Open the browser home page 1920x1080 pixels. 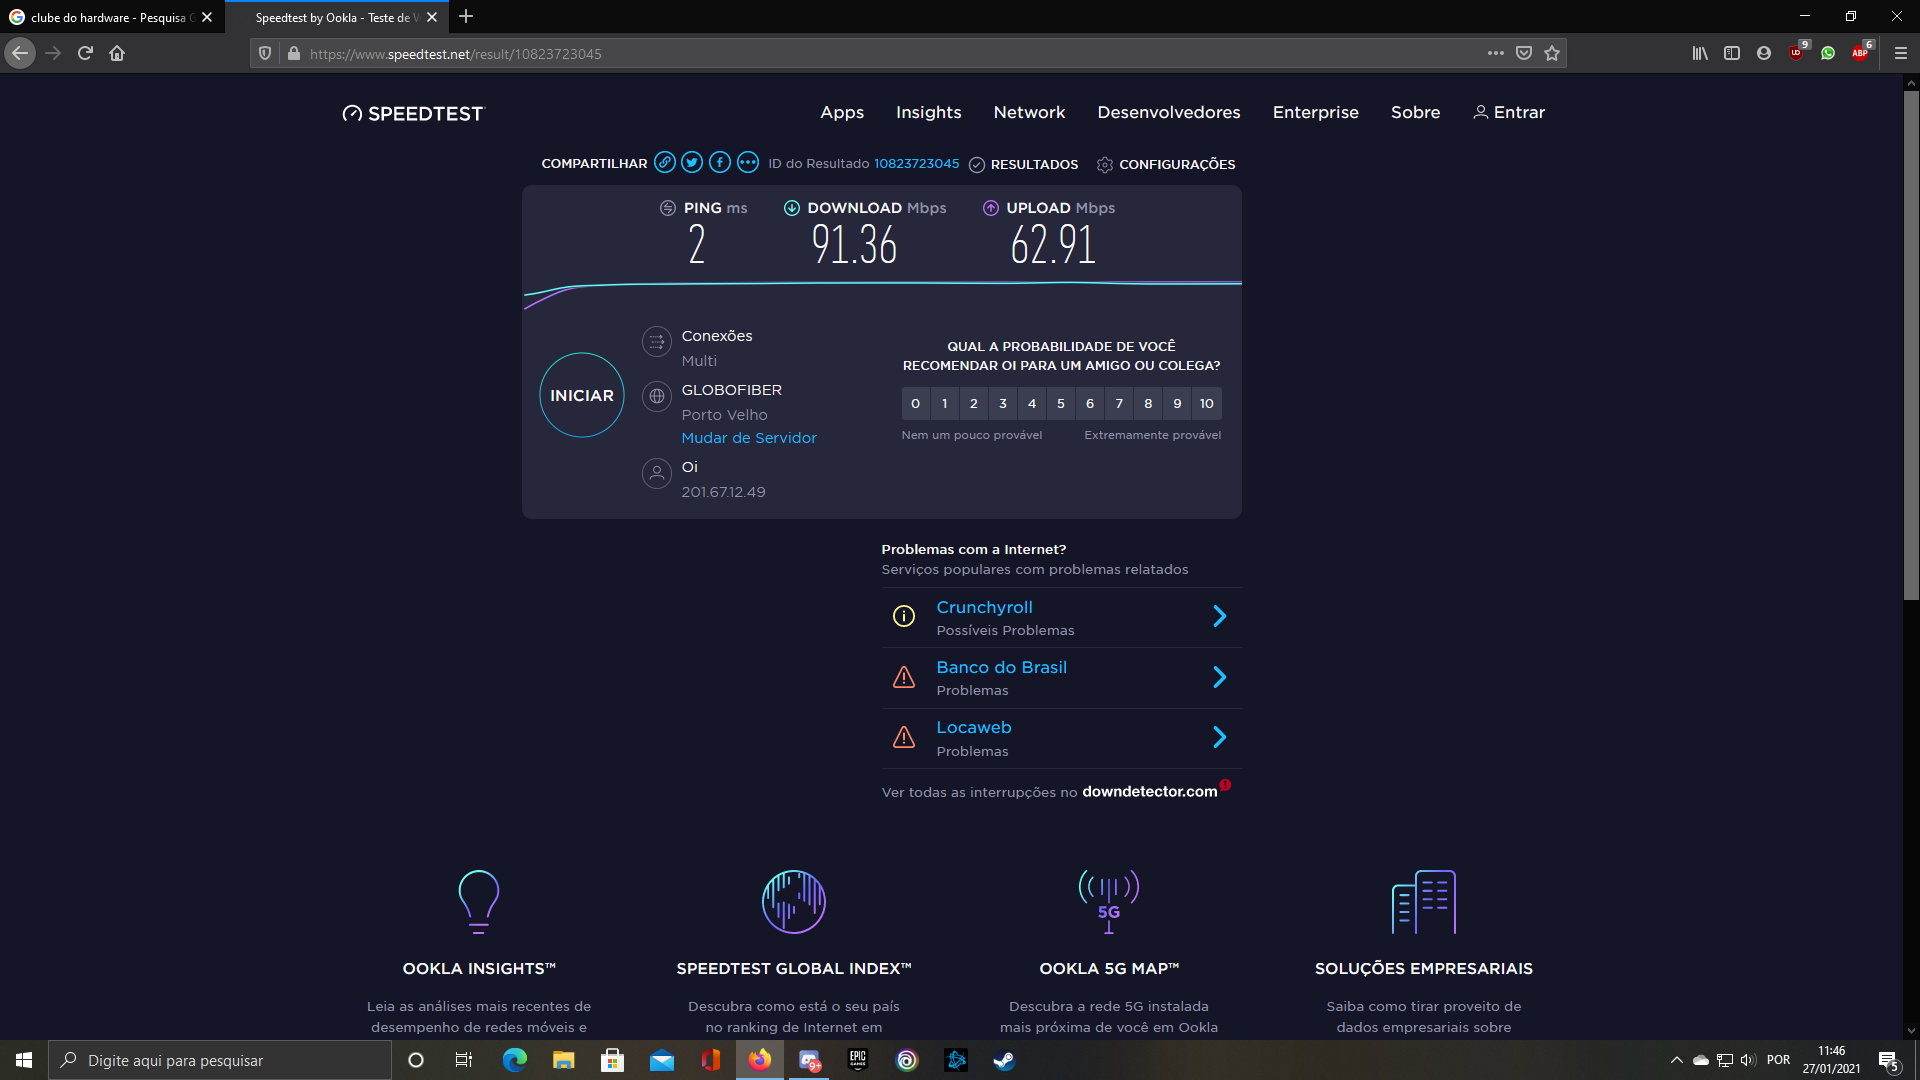coord(117,53)
